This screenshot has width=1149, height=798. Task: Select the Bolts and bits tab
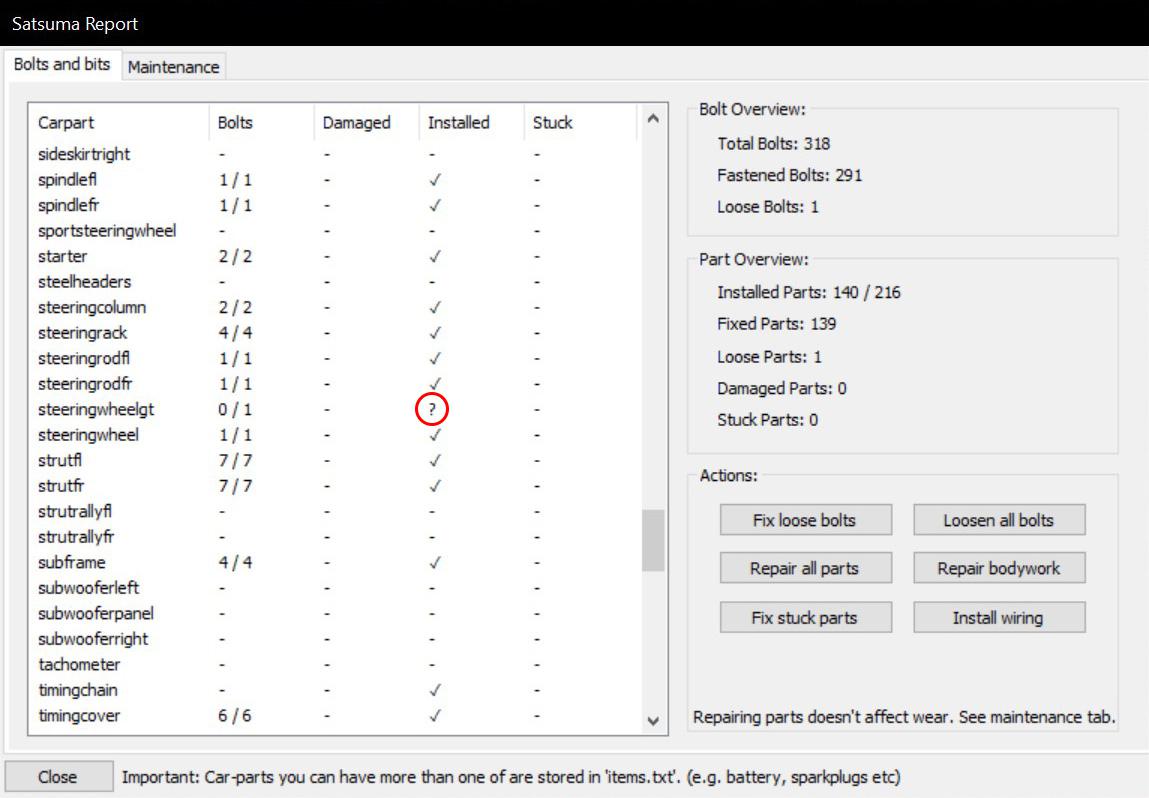click(62, 64)
